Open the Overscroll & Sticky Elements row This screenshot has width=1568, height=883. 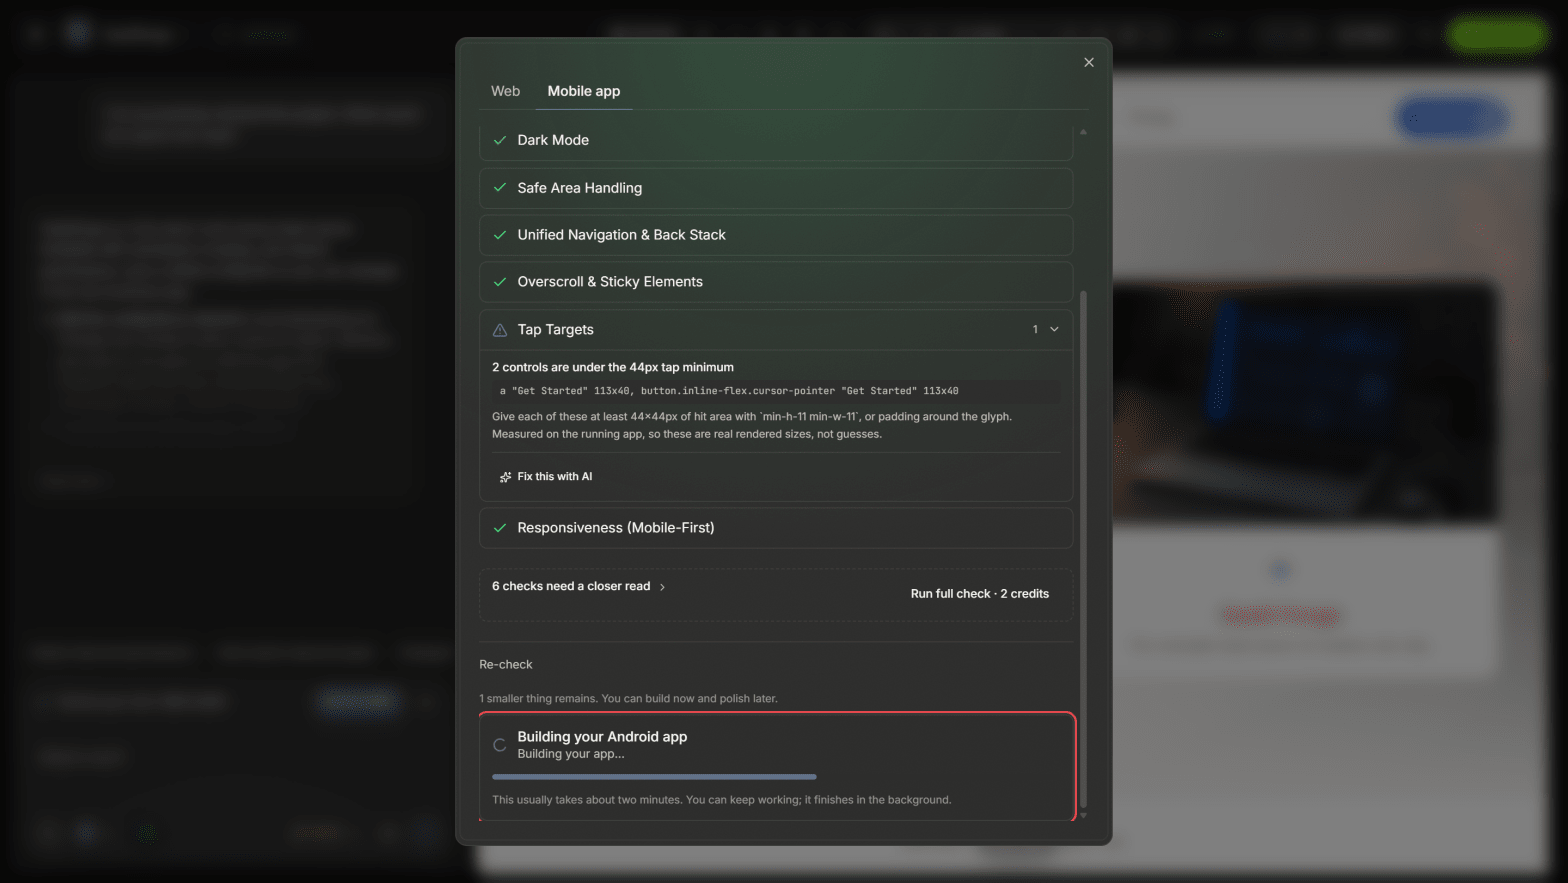click(x=776, y=282)
